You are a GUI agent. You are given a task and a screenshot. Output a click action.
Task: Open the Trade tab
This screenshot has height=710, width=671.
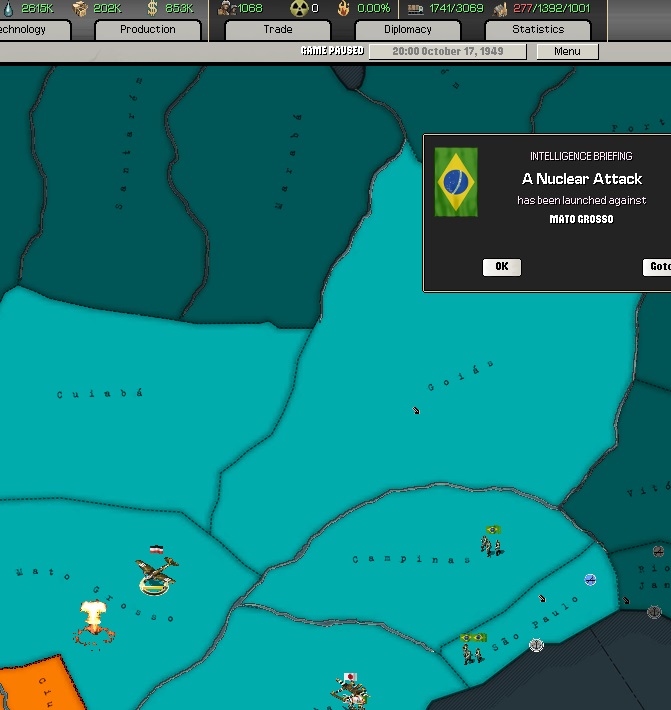tap(278, 30)
